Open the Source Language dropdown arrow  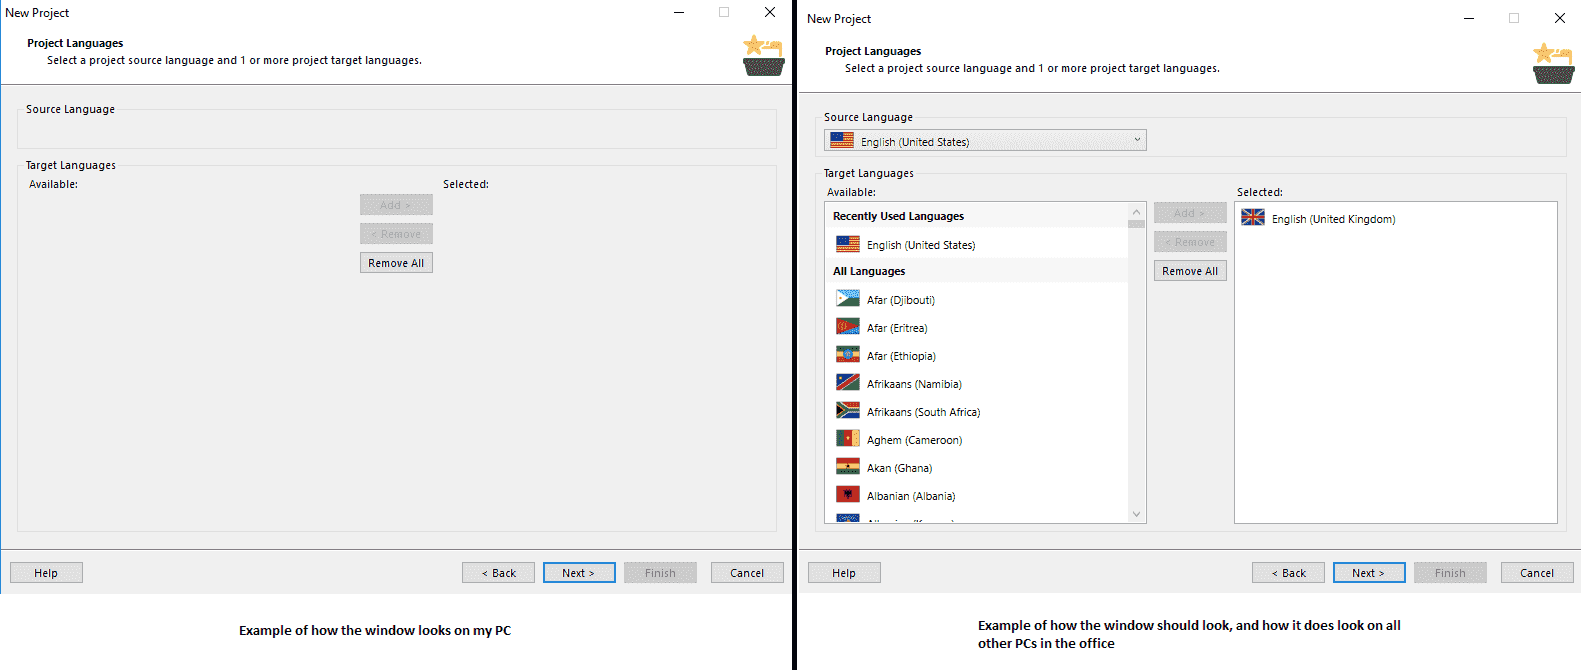pos(1137,140)
